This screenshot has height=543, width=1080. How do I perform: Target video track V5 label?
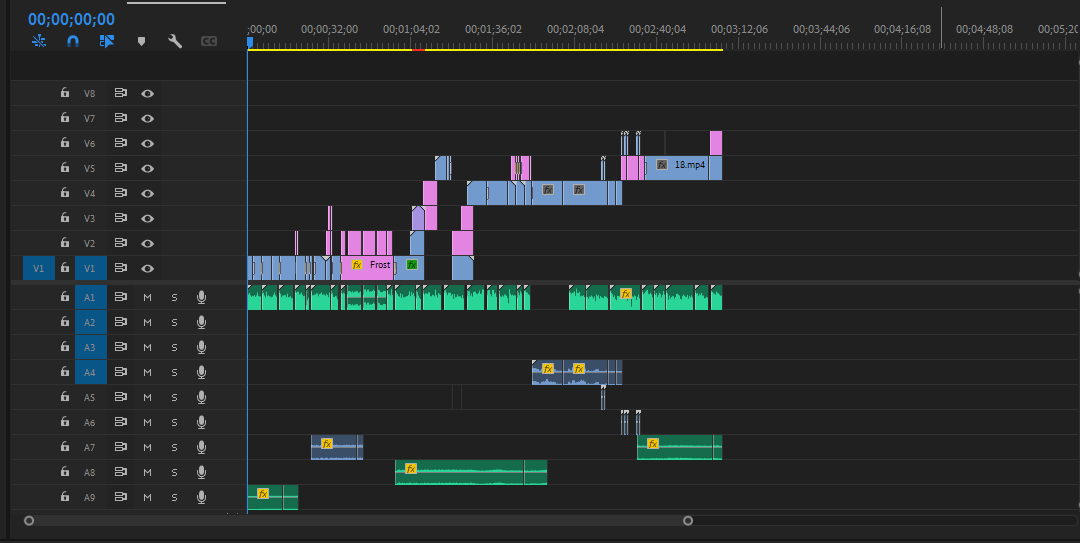point(90,168)
